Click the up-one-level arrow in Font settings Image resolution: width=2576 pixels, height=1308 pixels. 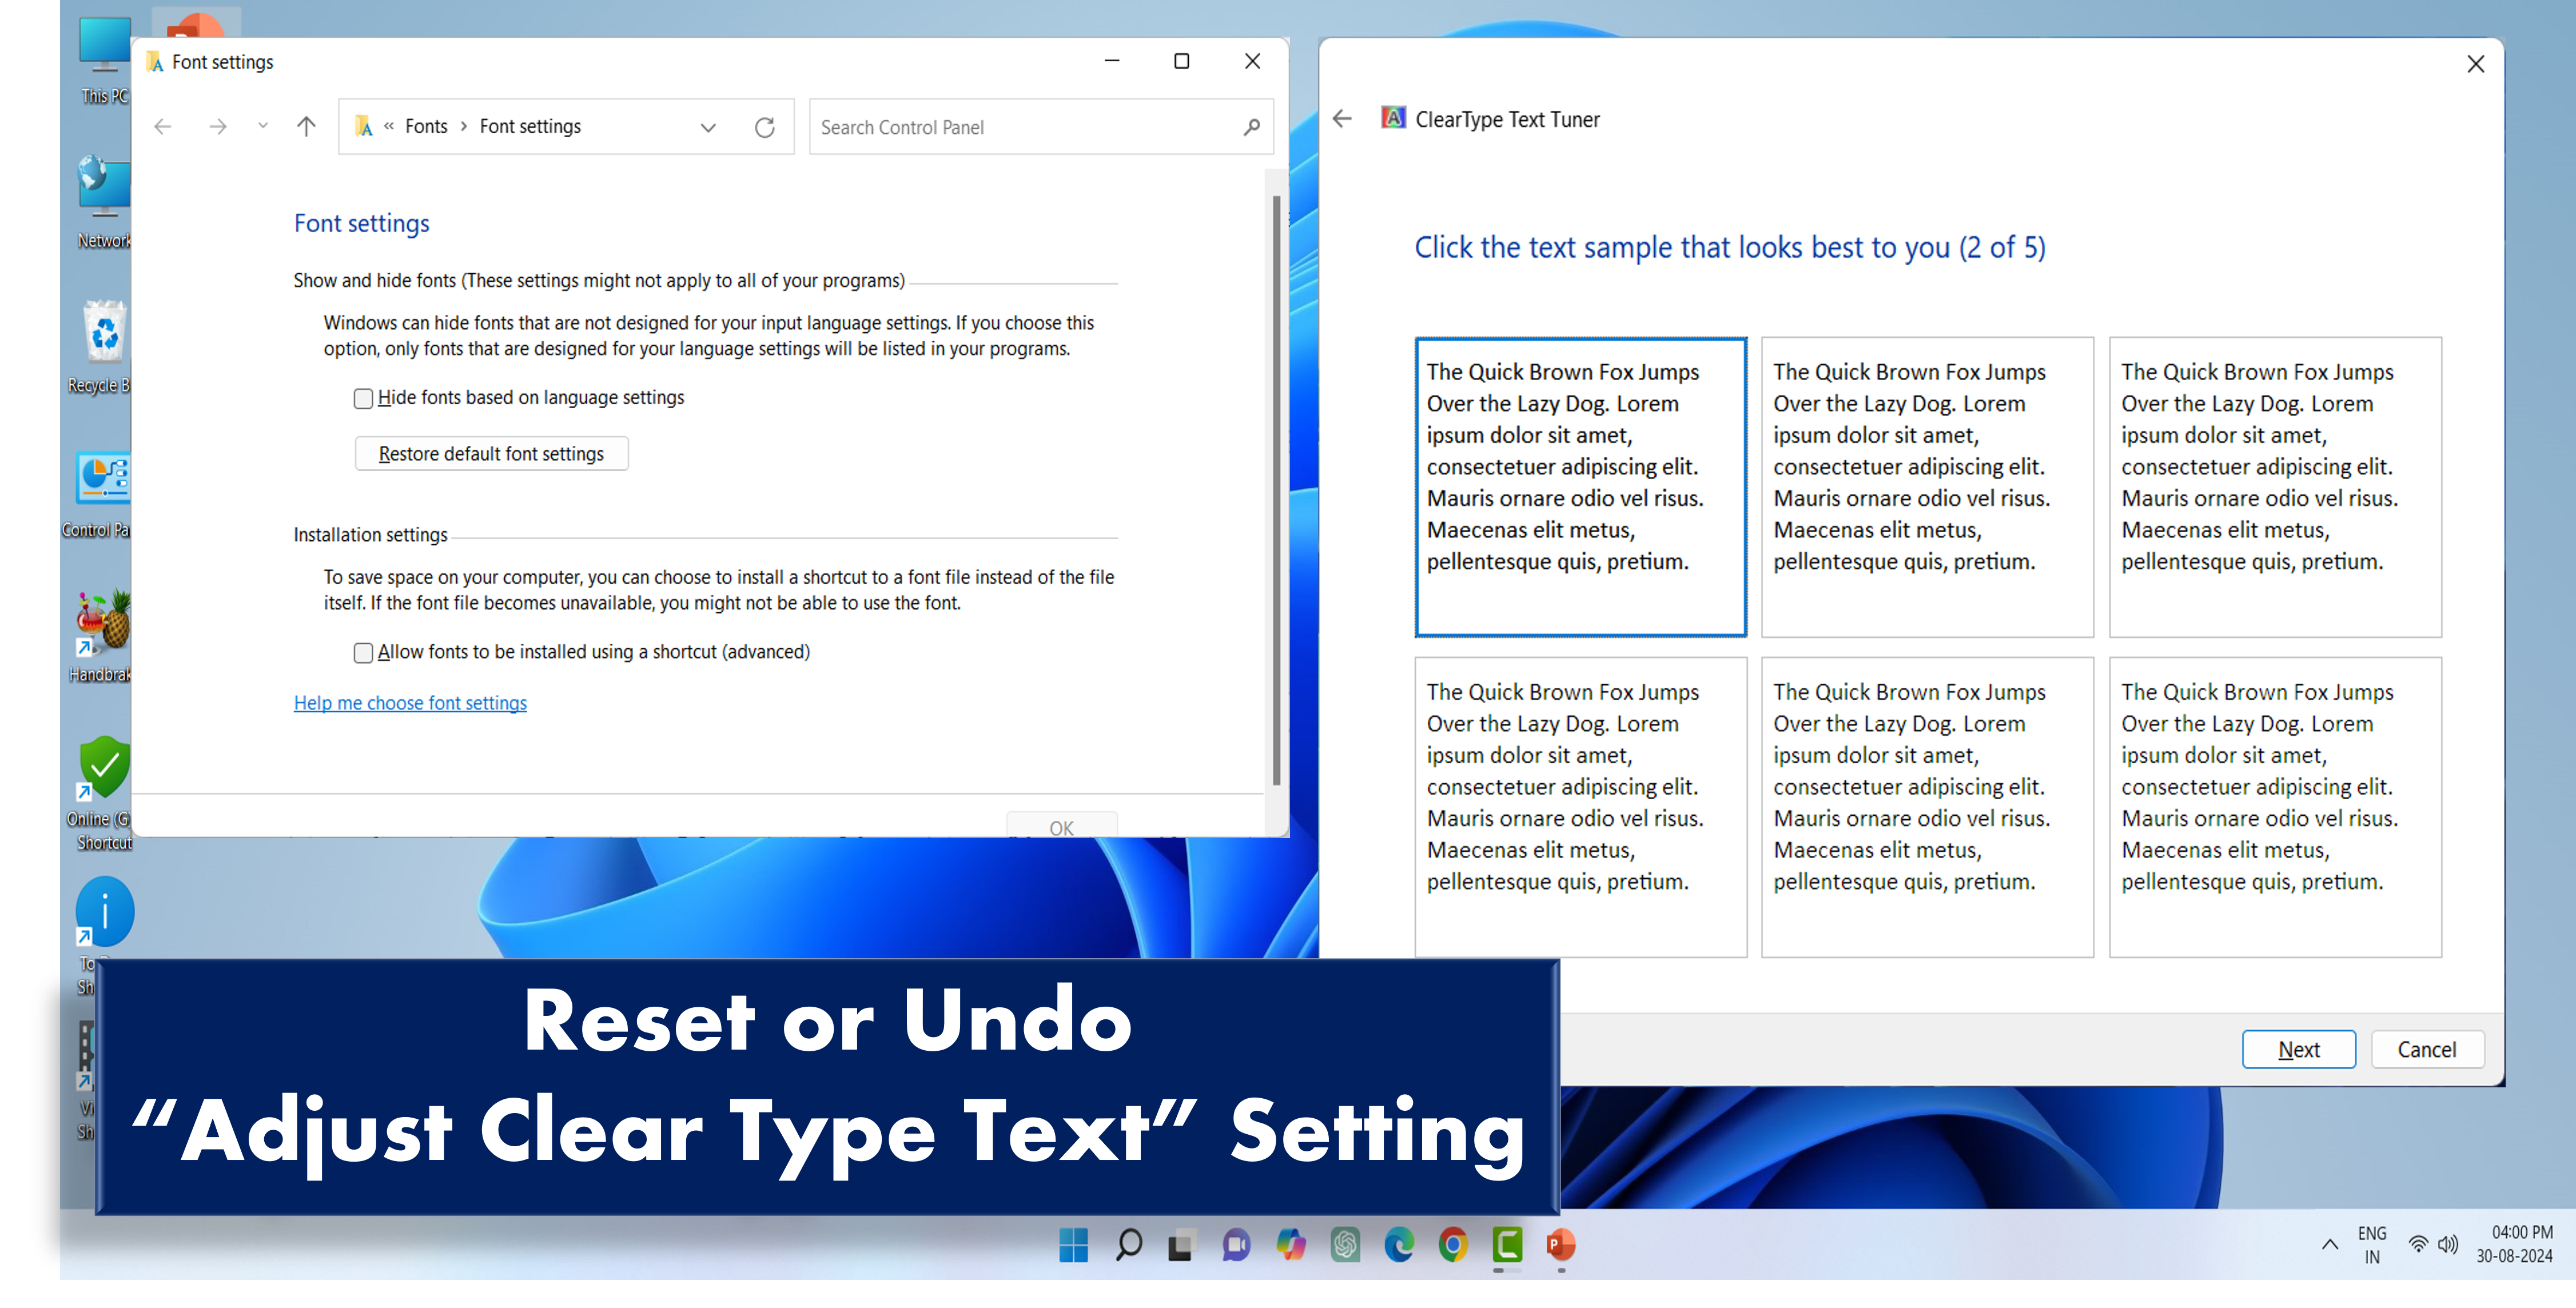(306, 126)
